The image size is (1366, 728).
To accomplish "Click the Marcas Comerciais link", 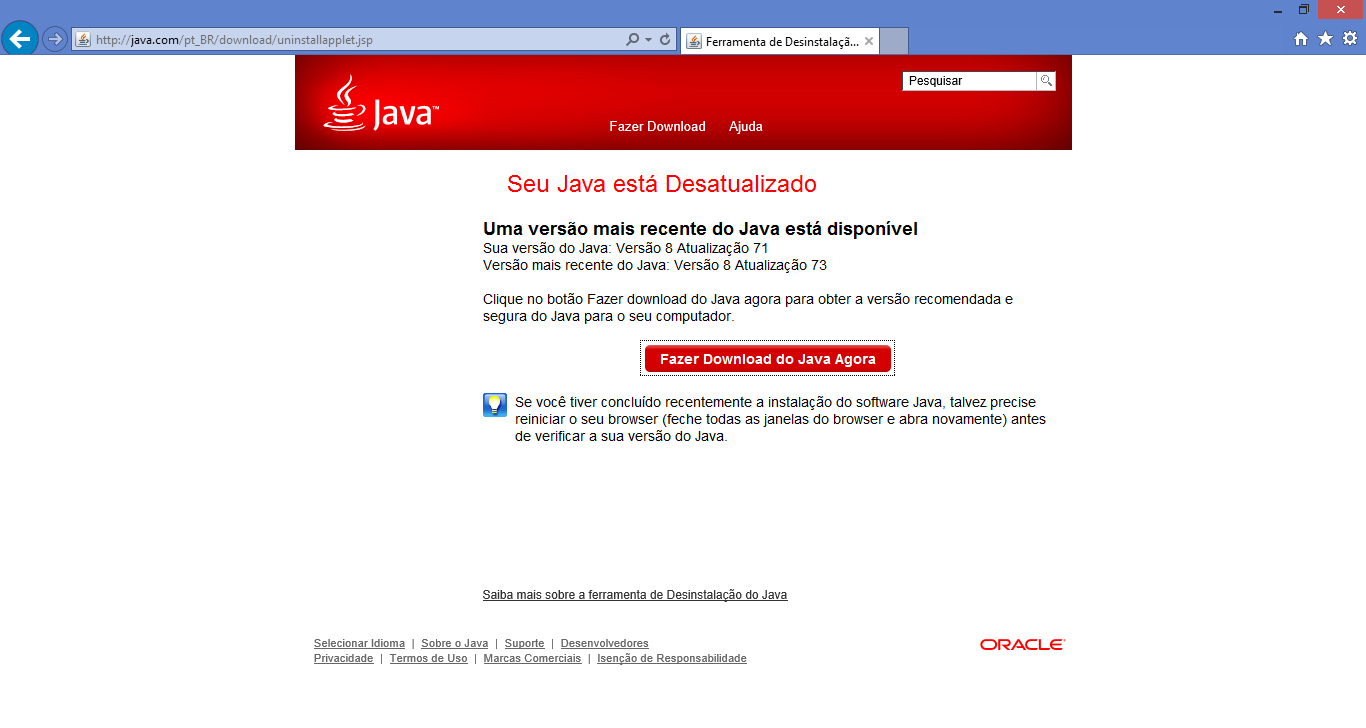I will pos(532,658).
